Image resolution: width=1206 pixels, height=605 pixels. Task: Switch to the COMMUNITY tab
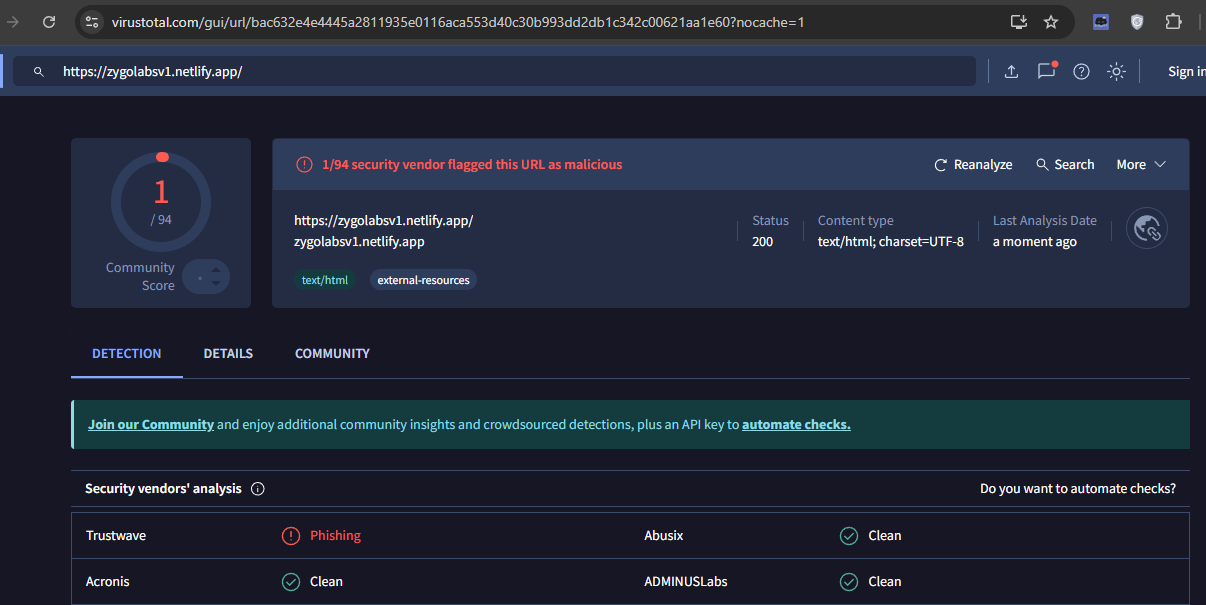pos(332,354)
